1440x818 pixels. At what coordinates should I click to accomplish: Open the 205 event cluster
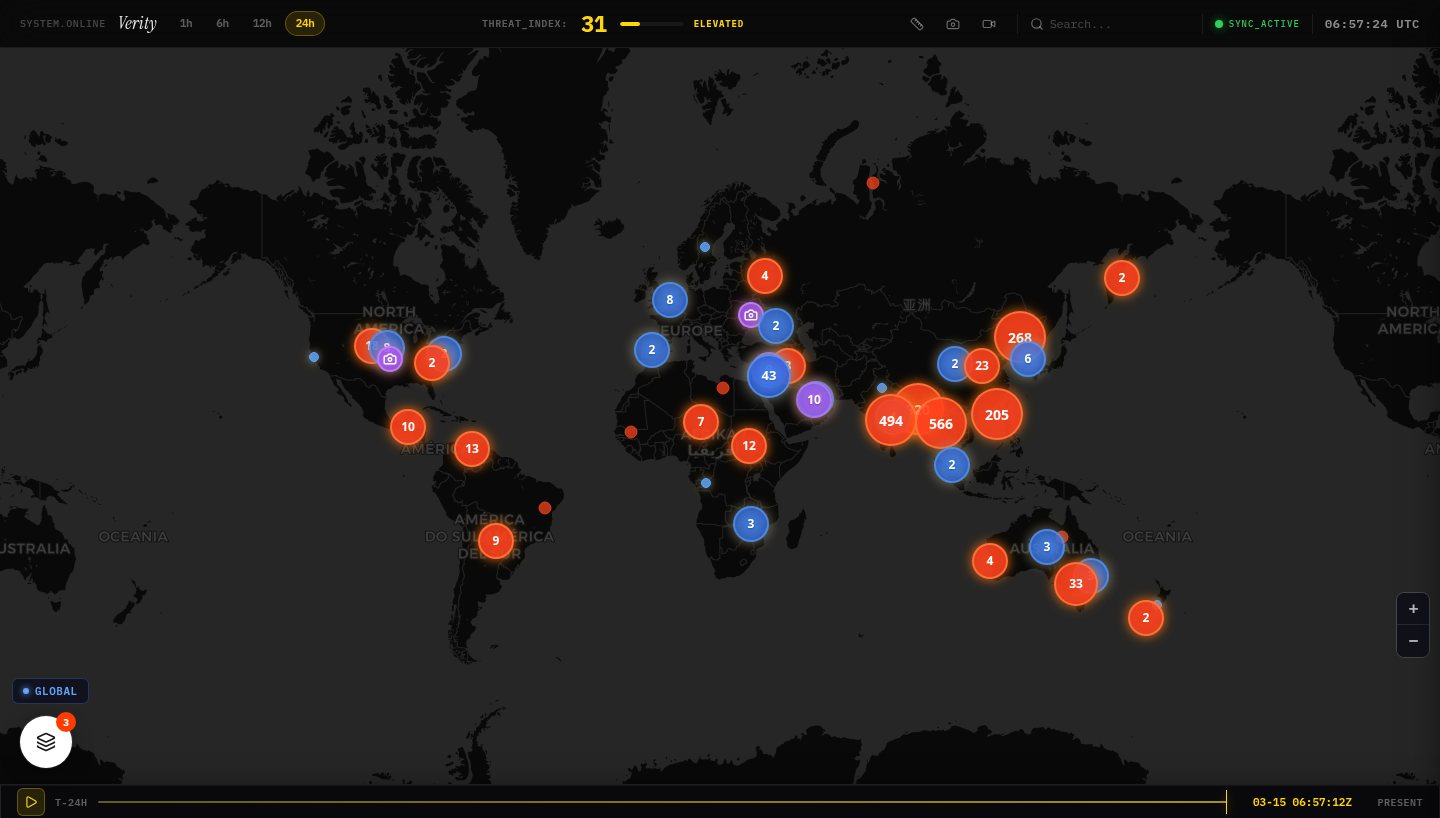pyautogui.click(x=997, y=414)
